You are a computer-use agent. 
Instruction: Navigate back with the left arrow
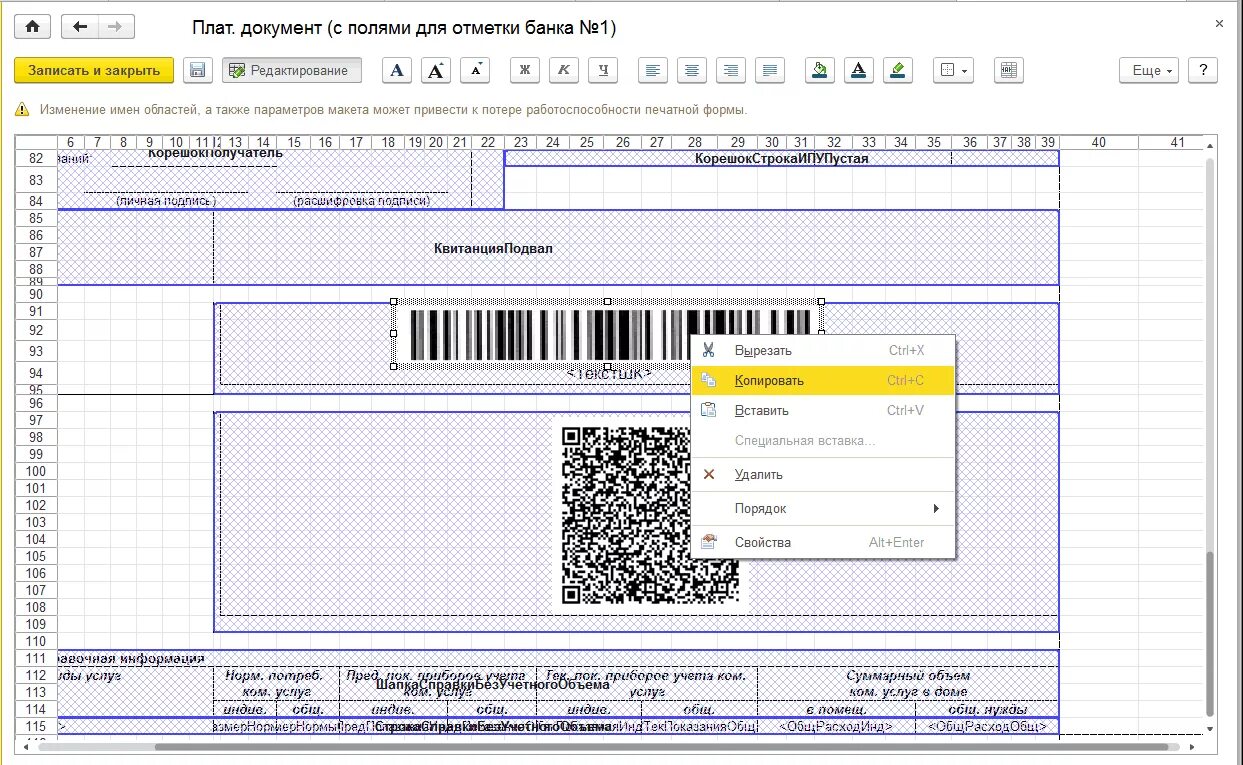click(x=81, y=27)
